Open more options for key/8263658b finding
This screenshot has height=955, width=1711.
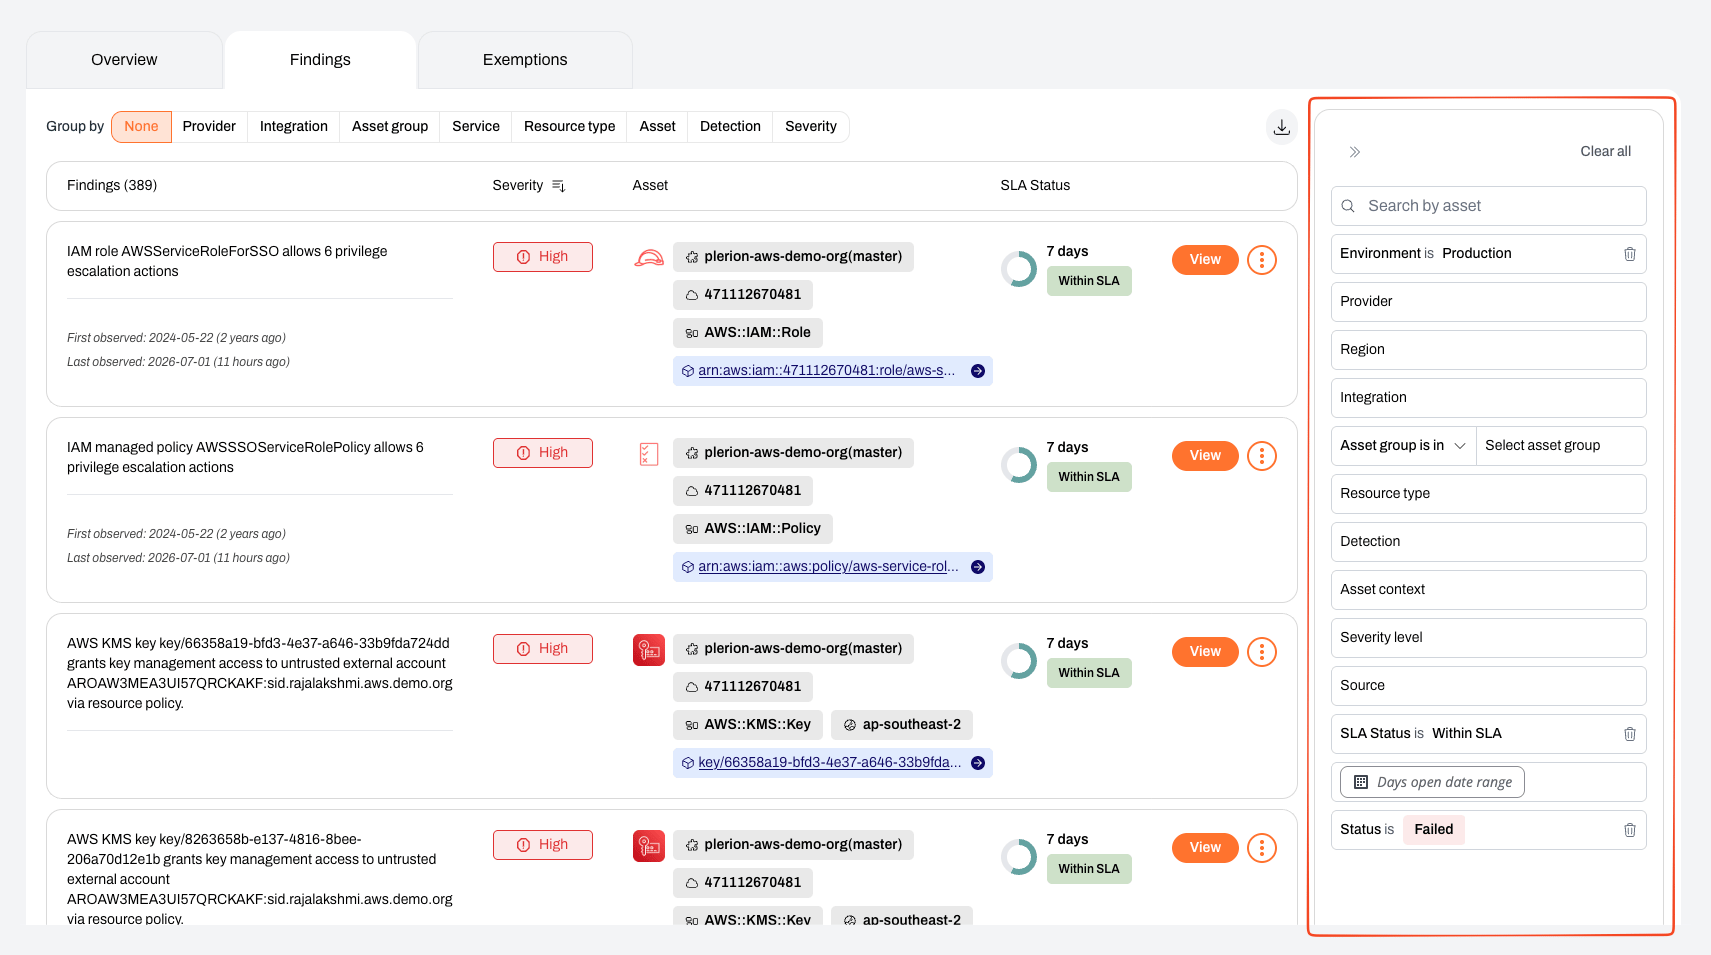pyautogui.click(x=1262, y=848)
